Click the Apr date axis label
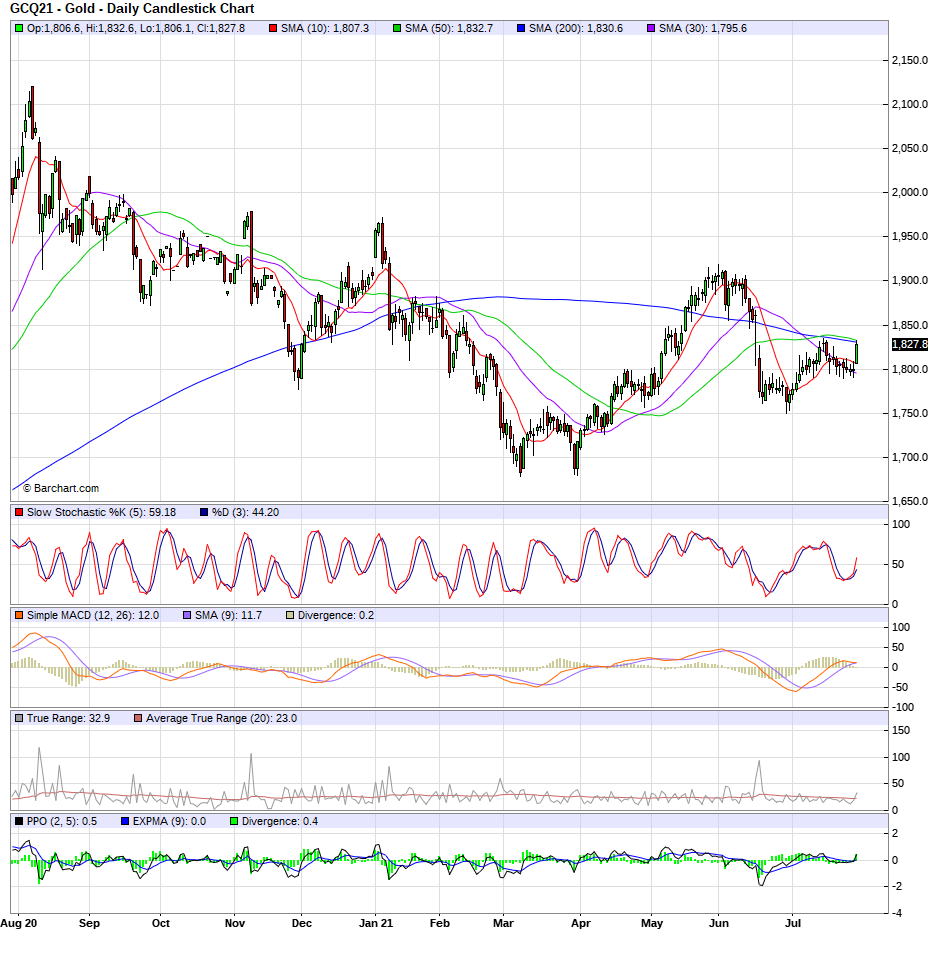This screenshot has width=930, height=954. click(581, 923)
